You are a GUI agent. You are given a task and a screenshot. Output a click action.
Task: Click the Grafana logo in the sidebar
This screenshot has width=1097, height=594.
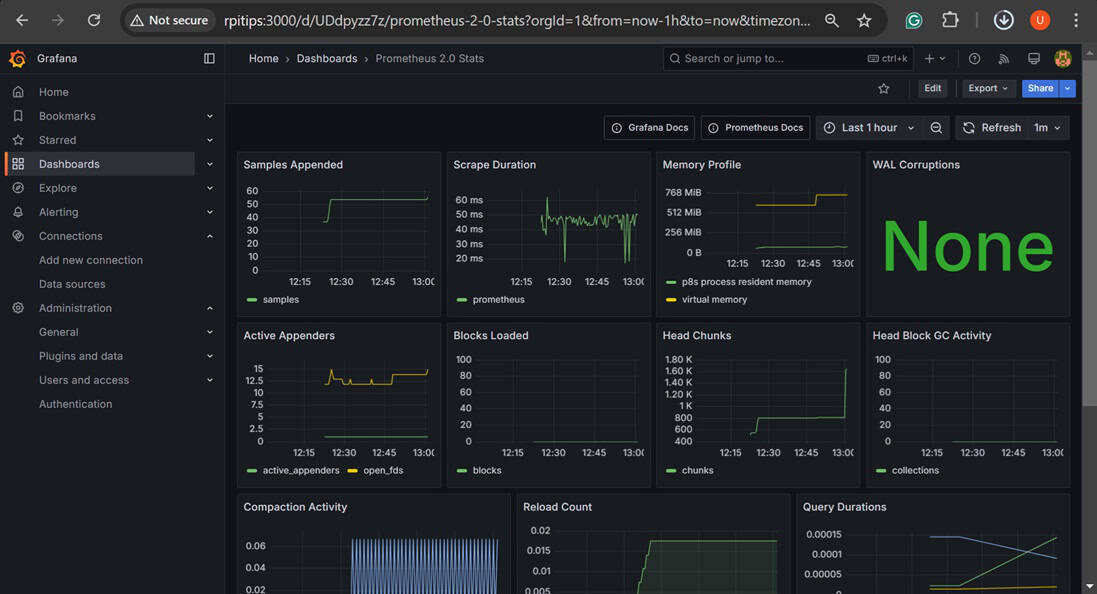click(17, 59)
